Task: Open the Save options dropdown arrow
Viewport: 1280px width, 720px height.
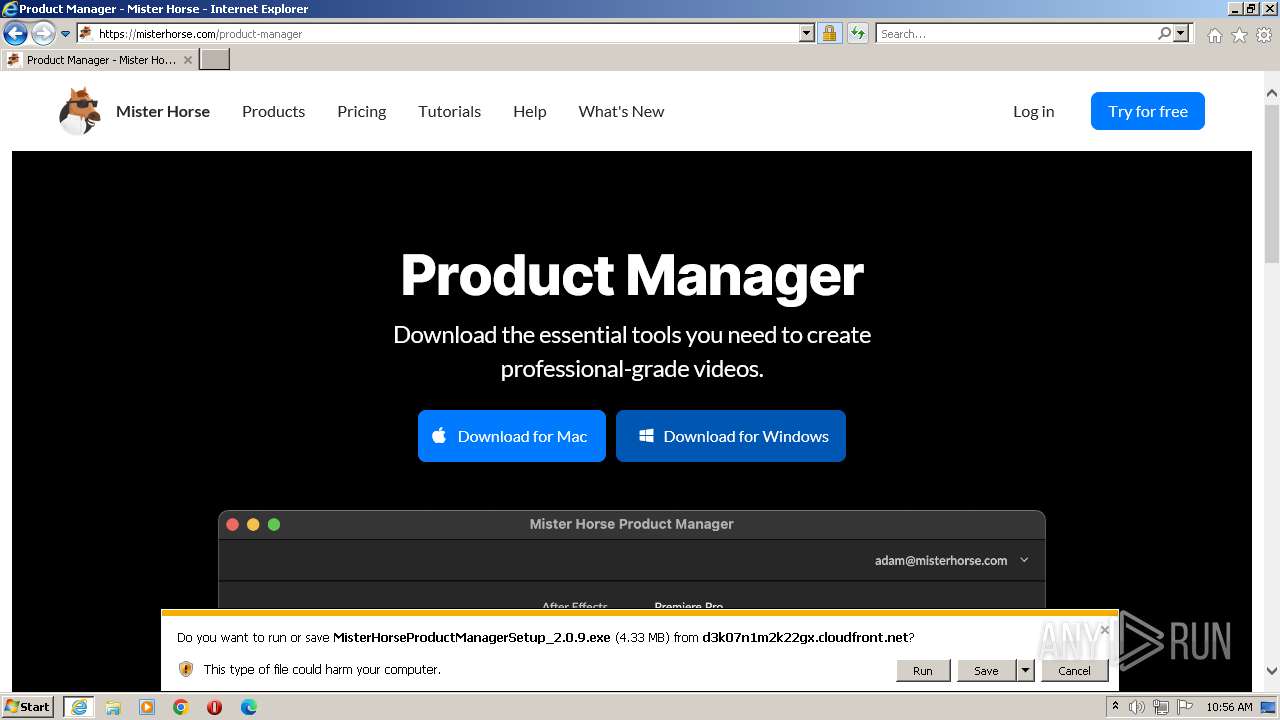Action: 1025,670
